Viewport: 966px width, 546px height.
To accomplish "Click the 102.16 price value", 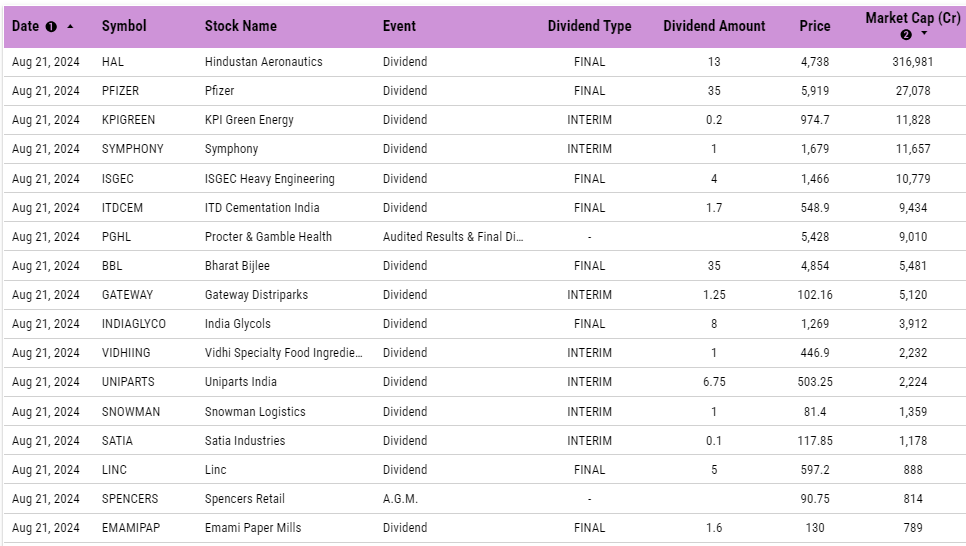I will click(814, 295).
